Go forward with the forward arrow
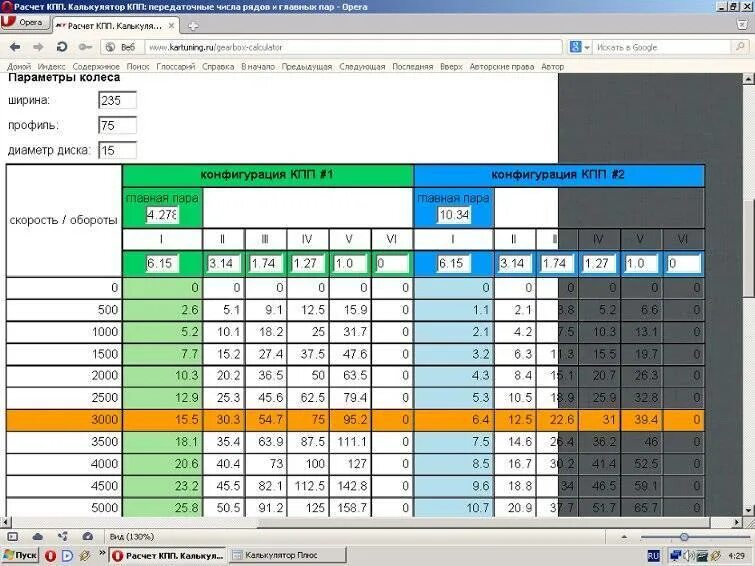The height and width of the screenshot is (566, 755). (38, 47)
